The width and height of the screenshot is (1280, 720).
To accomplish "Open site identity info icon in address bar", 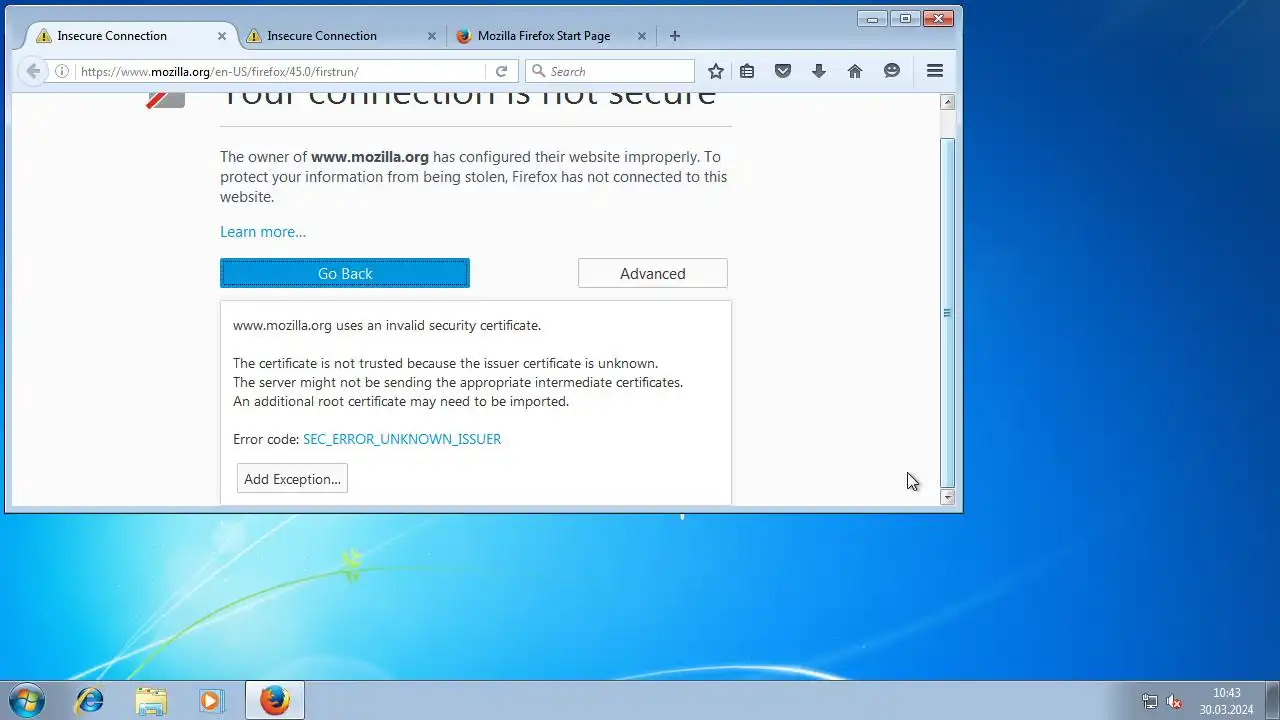I will click(x=62, y=71).
